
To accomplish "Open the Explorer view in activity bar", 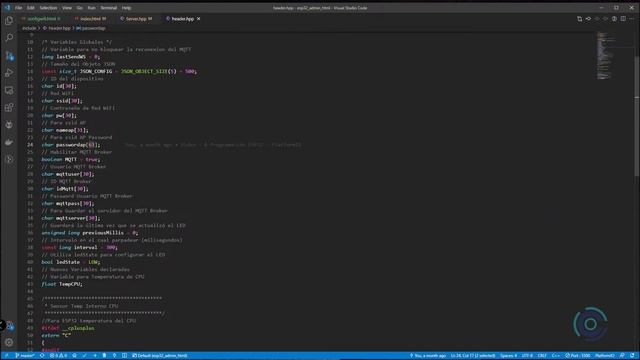I will [x=9, y=21].
